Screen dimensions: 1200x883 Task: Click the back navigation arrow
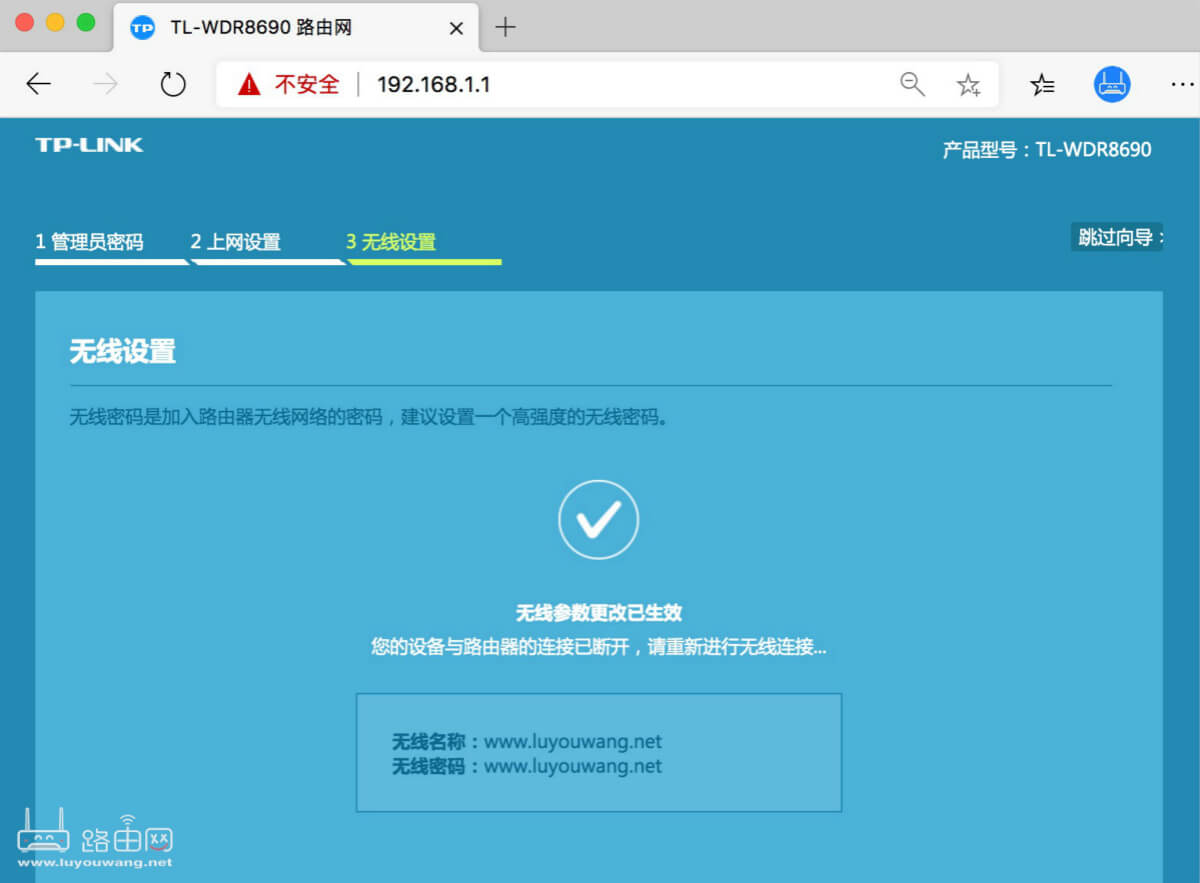(x=38, y=84)
